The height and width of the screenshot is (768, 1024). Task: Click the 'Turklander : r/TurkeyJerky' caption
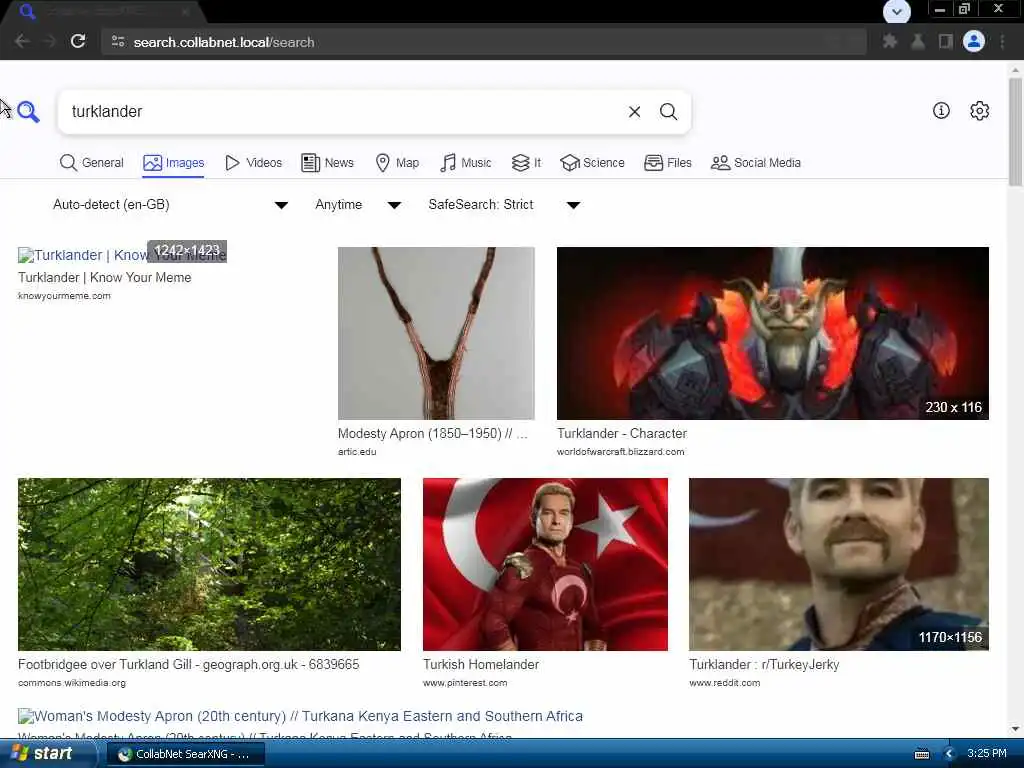pyautogui.click(x=764, y=664)
